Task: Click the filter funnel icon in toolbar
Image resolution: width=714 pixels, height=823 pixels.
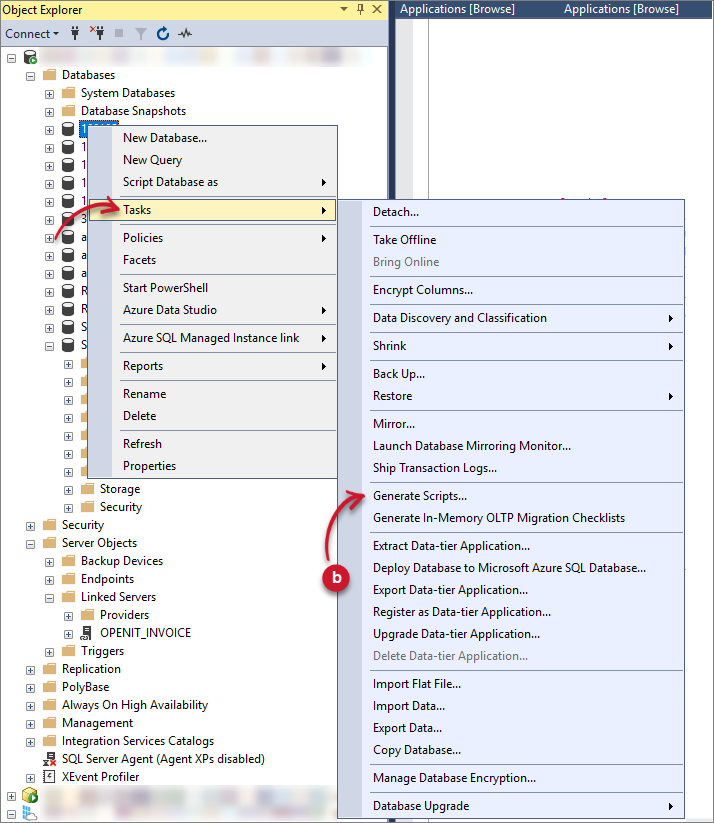Action: 141,33
